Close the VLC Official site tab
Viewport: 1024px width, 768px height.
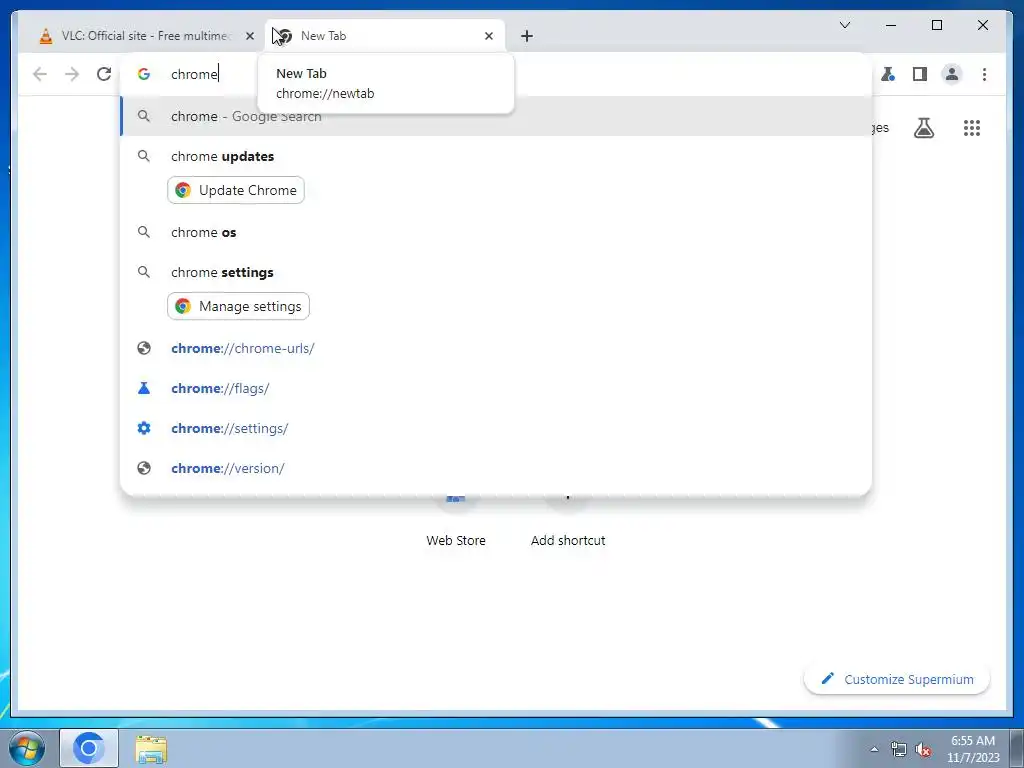pyautogui.click(x=249, y=36)
